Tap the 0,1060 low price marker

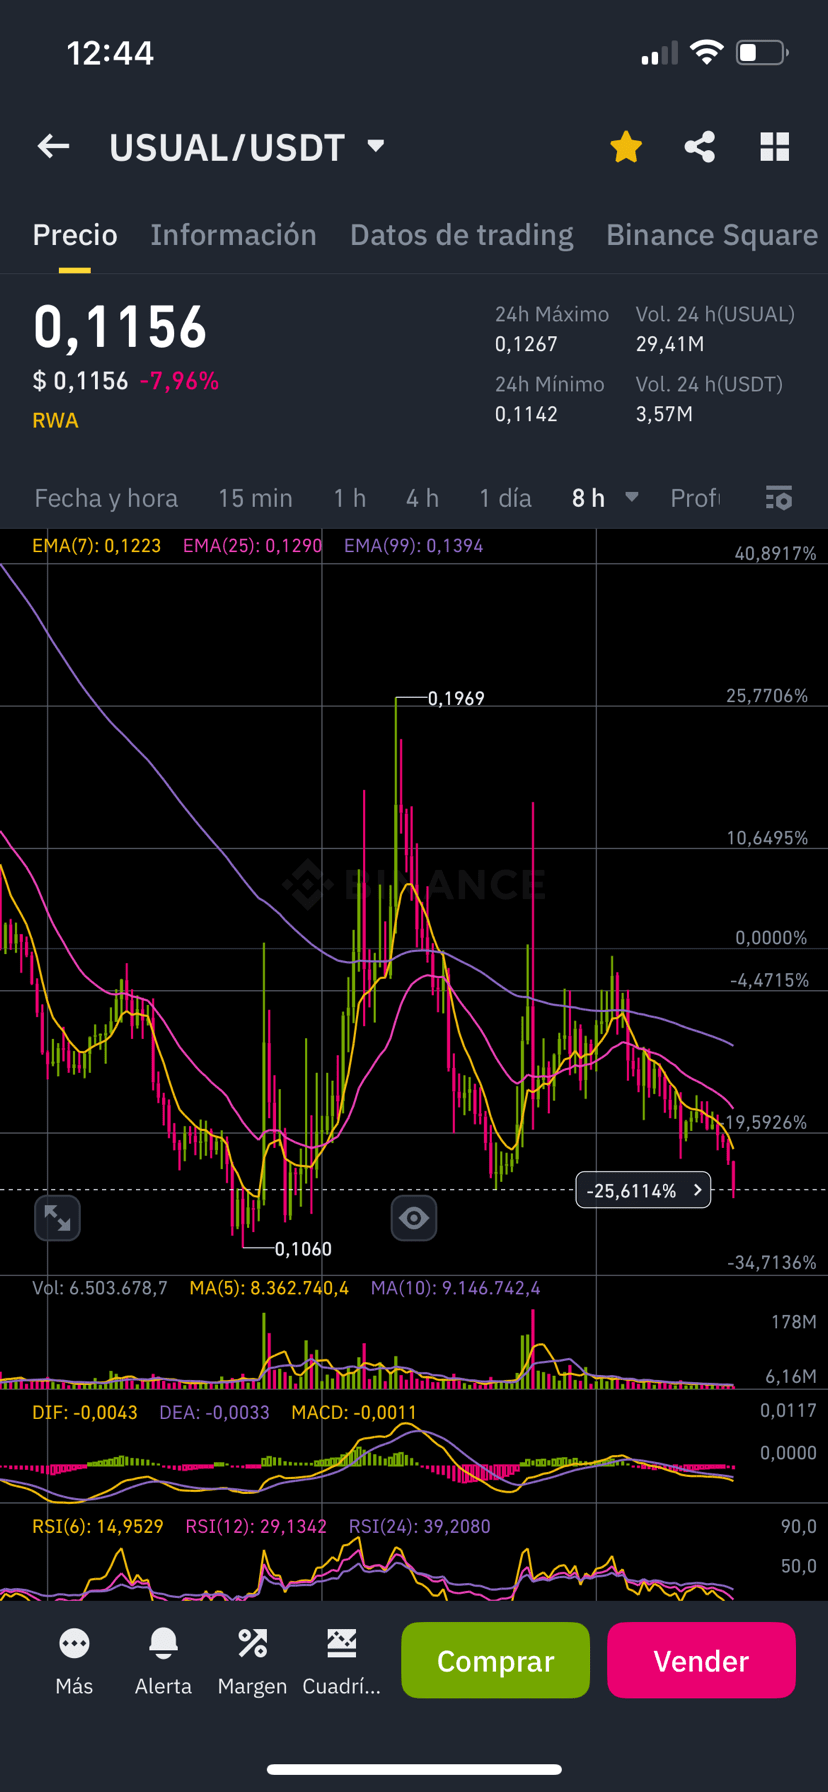point(303,1248)
